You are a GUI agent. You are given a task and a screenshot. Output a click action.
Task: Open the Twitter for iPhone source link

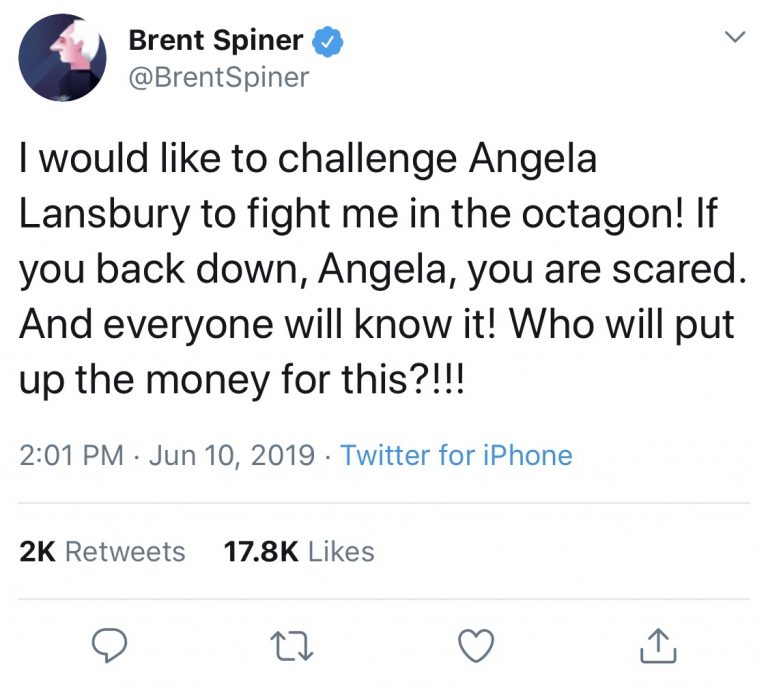coord(456,456)
